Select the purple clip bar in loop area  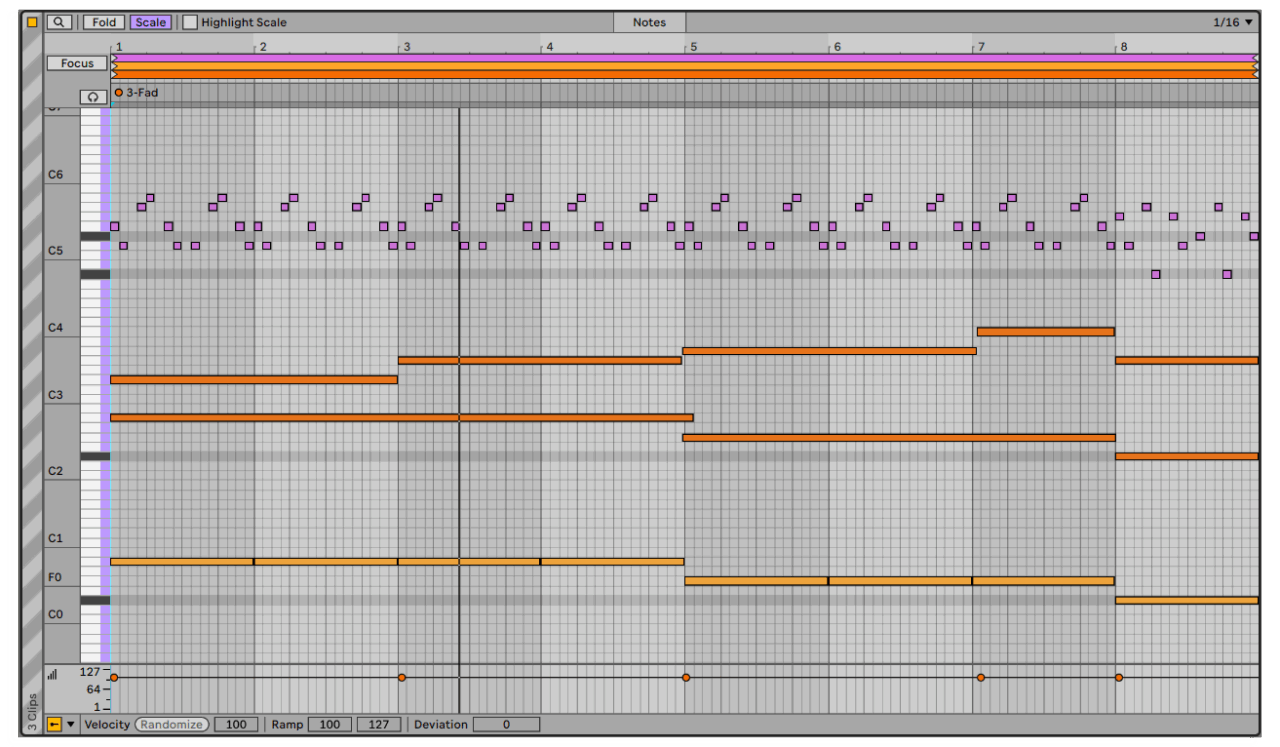685,58
